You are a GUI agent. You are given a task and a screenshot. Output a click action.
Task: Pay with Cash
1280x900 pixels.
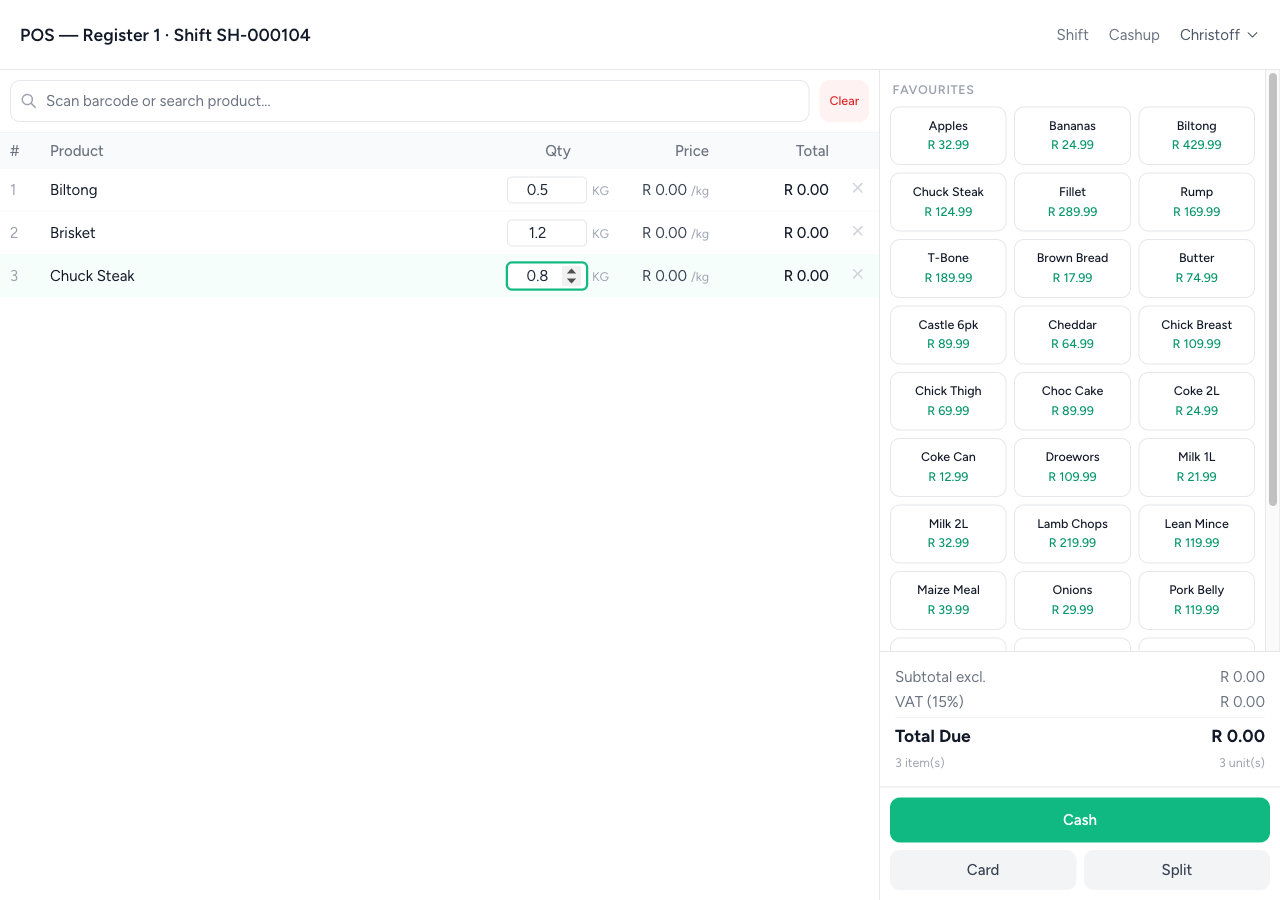click(1079, 820)
